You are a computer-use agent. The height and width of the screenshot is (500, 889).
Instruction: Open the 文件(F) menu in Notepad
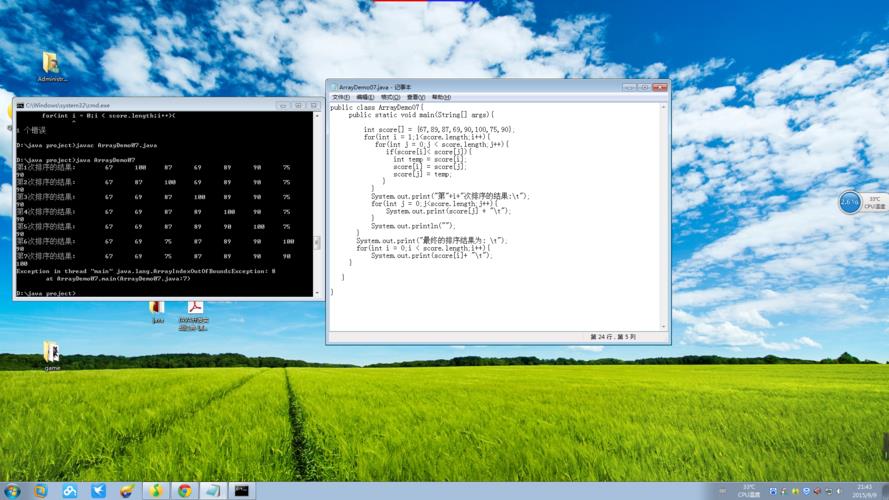pyautogui.click(x=340, y=98)
